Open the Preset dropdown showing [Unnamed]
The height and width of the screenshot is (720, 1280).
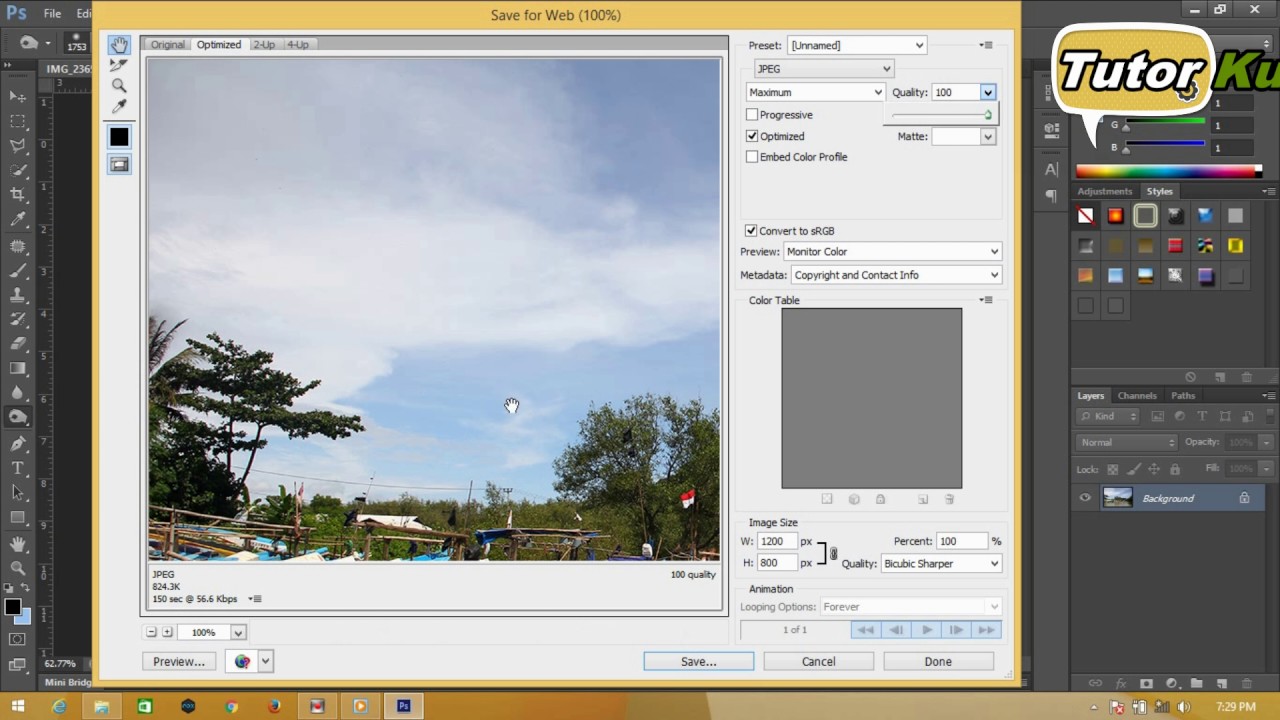click(x=857, y=45)
